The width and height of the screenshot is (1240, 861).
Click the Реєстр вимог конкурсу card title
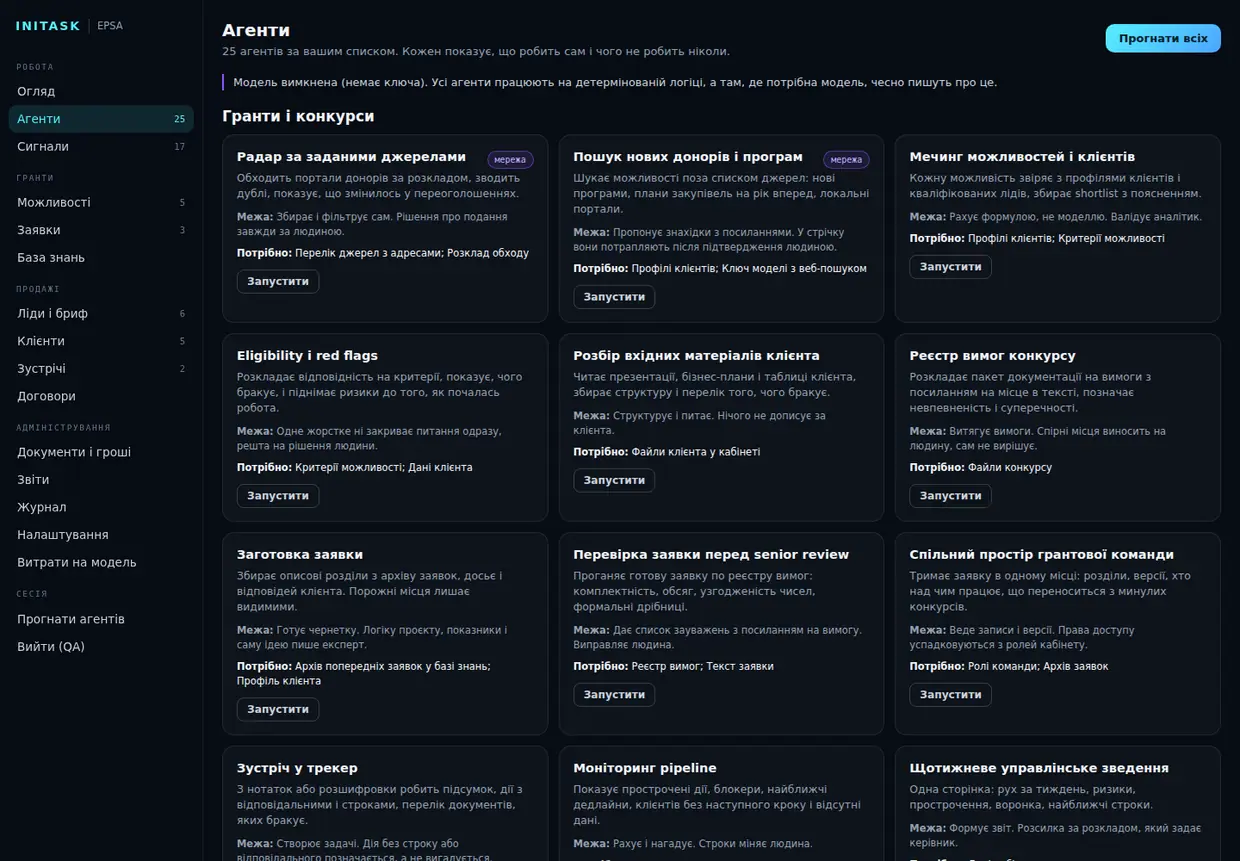(993, 355)
